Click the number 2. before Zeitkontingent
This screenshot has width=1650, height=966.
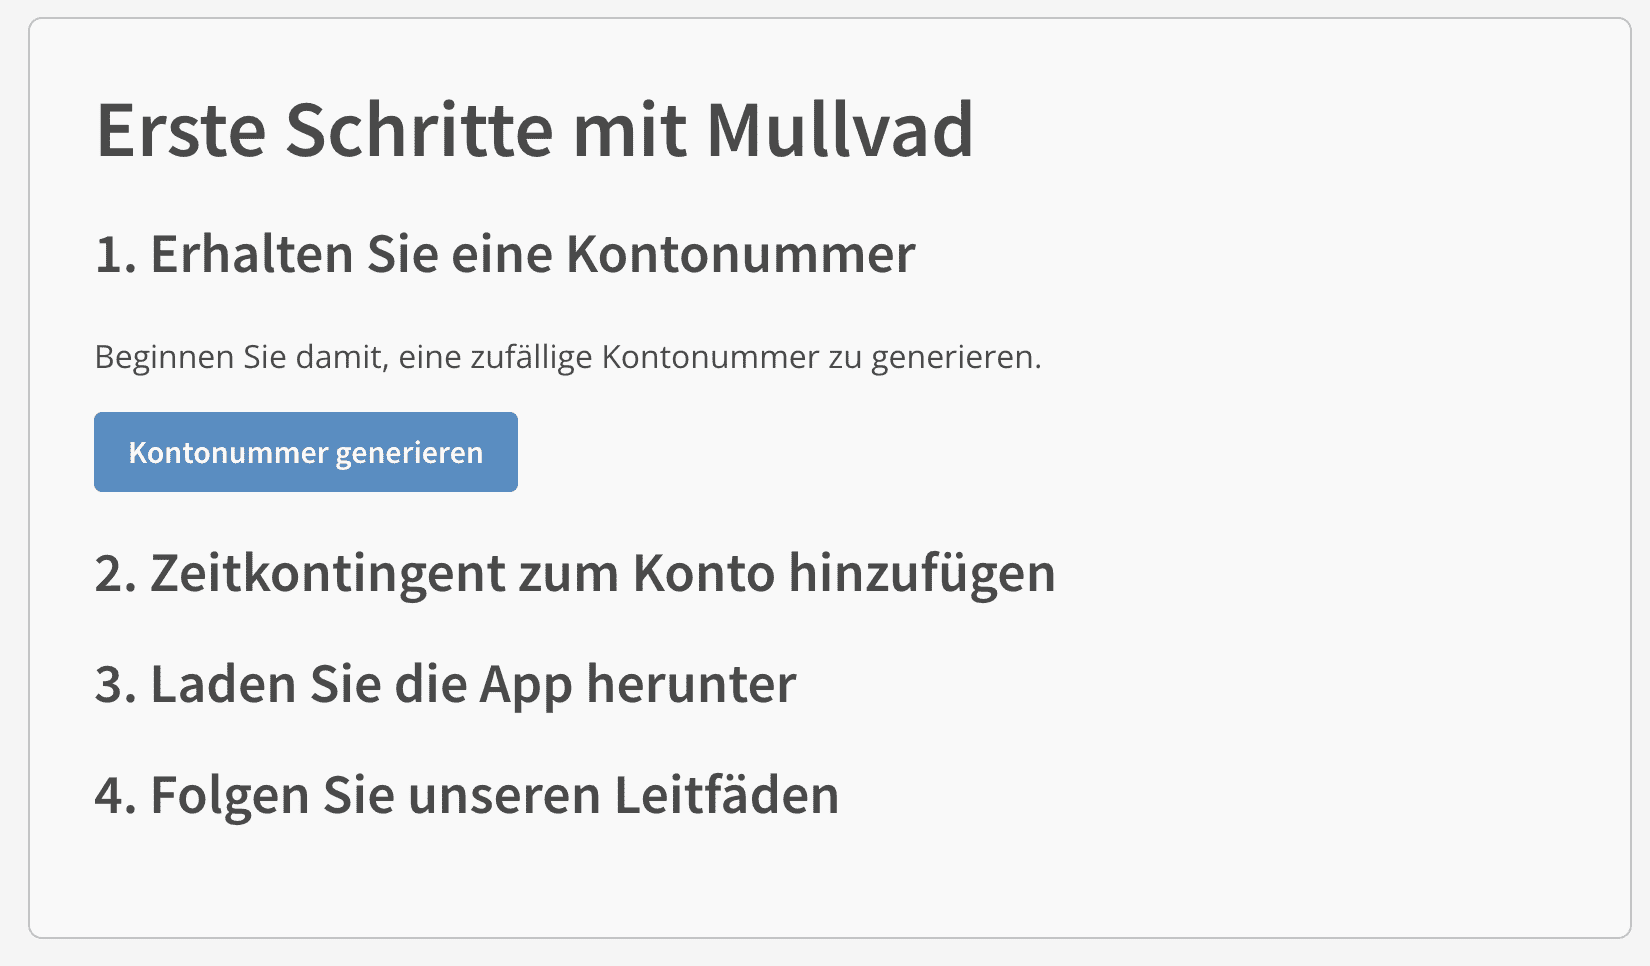click(115, 574)
